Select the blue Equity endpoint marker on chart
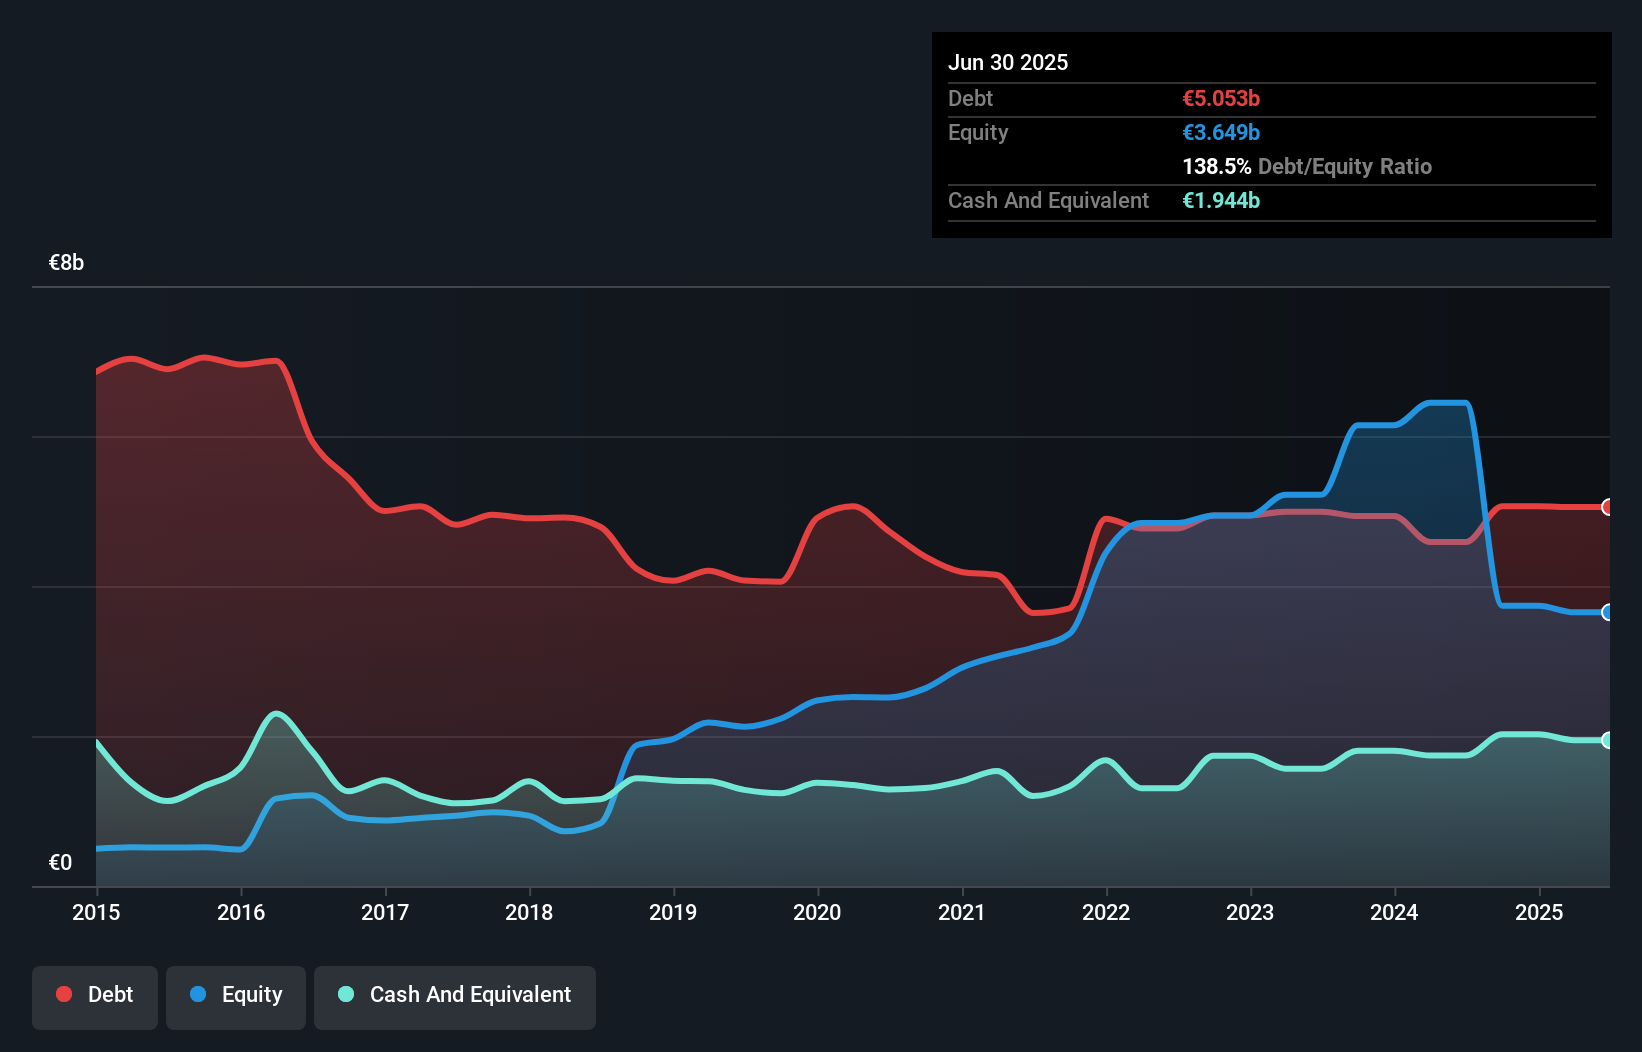Image resolution: width=1642 pixels, height=1052 pixels. coord(1607,612)
